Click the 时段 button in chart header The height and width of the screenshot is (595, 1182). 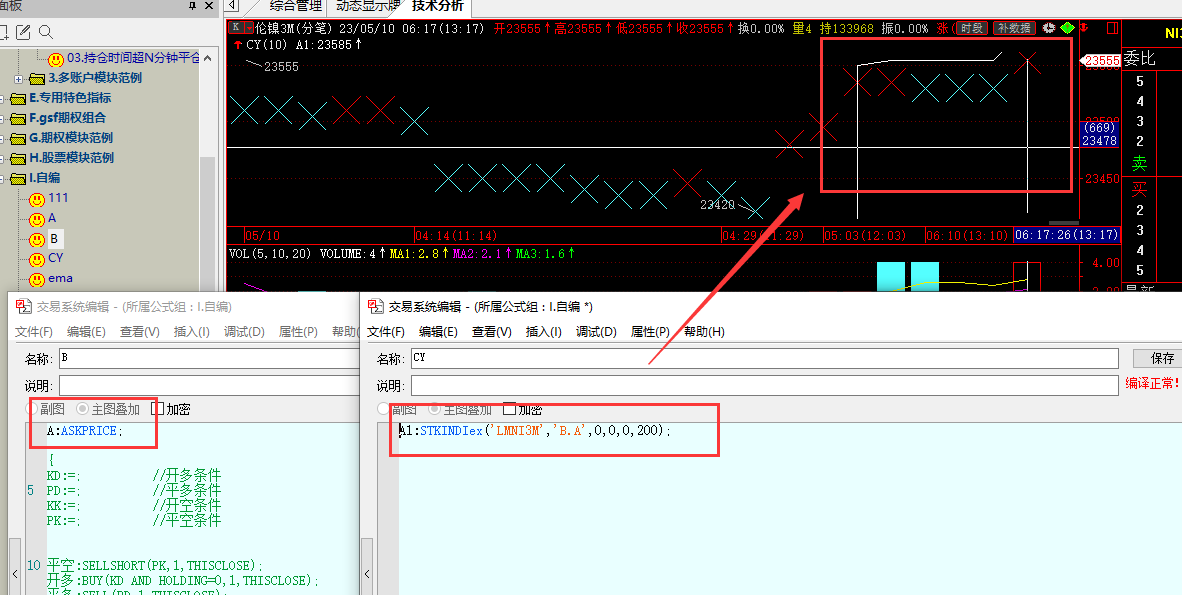click(x=972, y=28)
